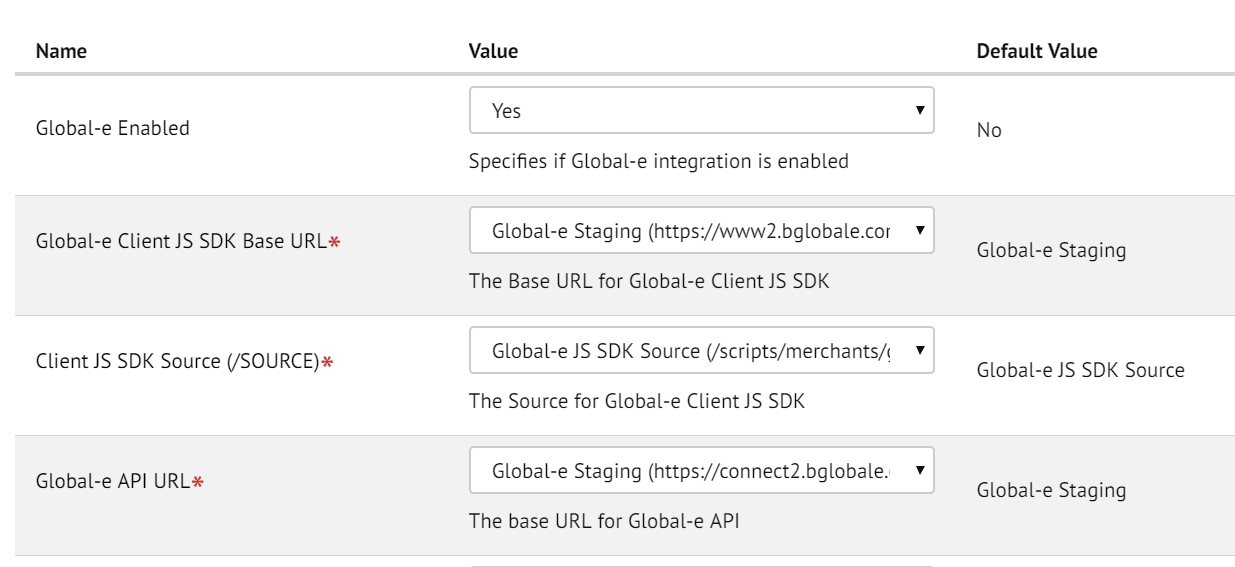1235x567 pixels.
Task: Click the Global-e JS SDK Source default value
Action: coord(1080,370)
